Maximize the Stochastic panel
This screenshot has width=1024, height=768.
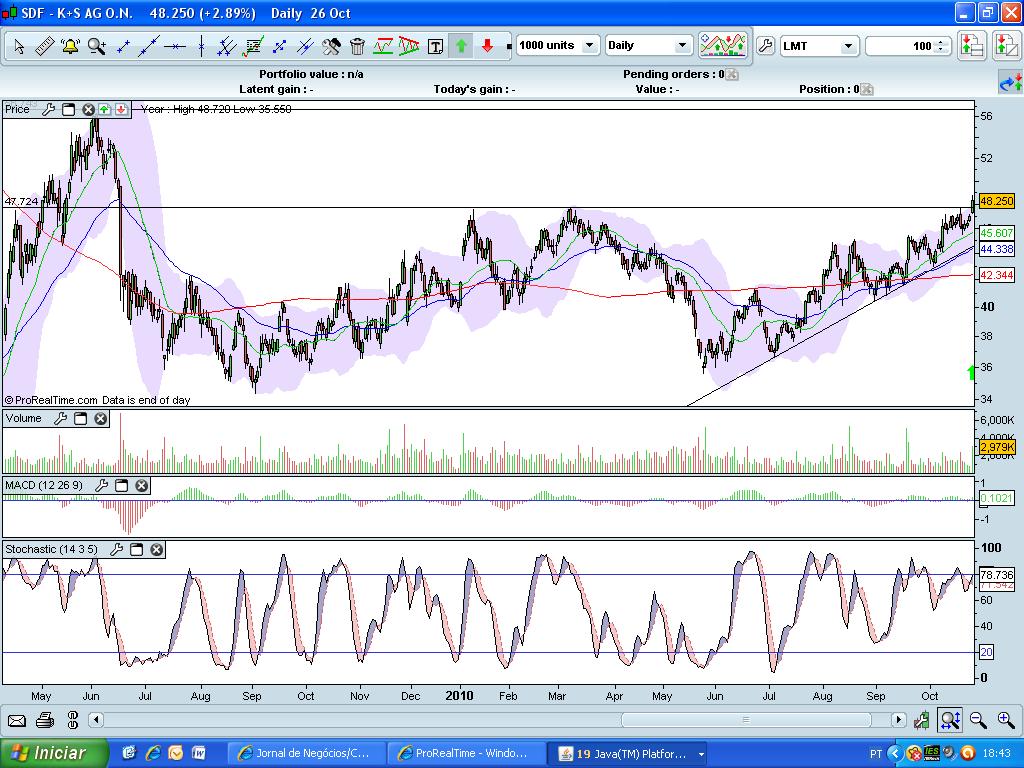pyautogui.click(x=136, y=550)
